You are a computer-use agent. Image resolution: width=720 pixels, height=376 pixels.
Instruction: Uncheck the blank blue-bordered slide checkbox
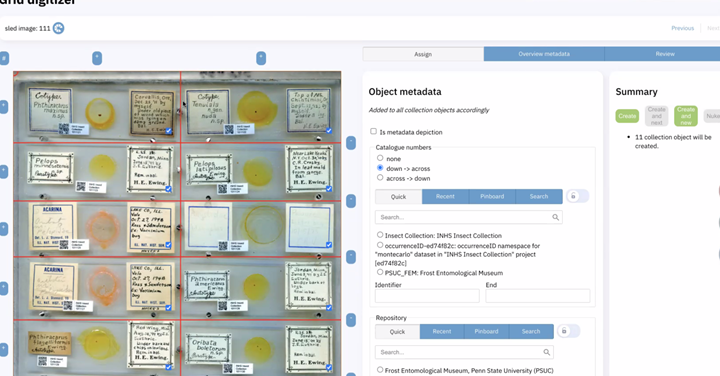(329, 245)
